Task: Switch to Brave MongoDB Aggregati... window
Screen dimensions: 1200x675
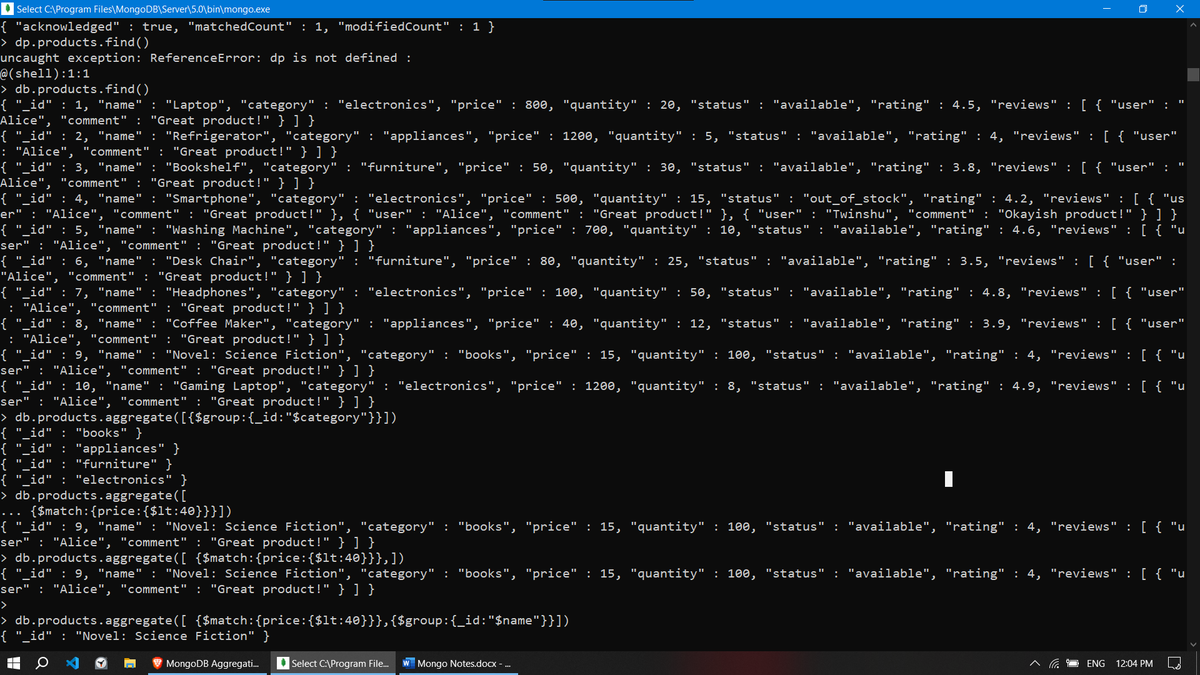Action: (x=206, y=663)
